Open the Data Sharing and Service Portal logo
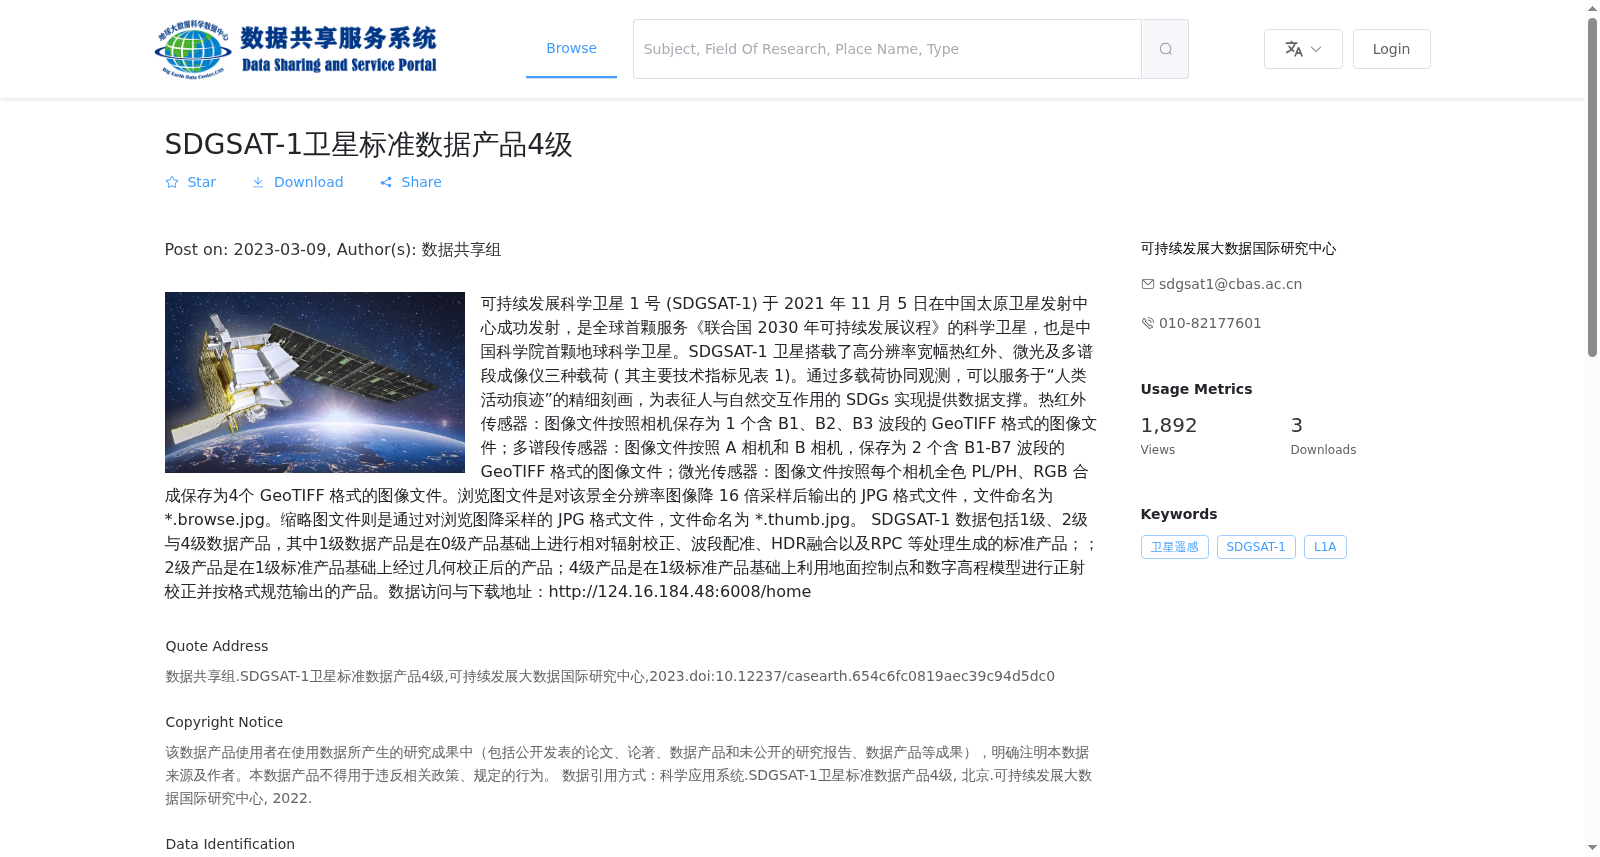Screen dimensions: 1600x857 296,49
